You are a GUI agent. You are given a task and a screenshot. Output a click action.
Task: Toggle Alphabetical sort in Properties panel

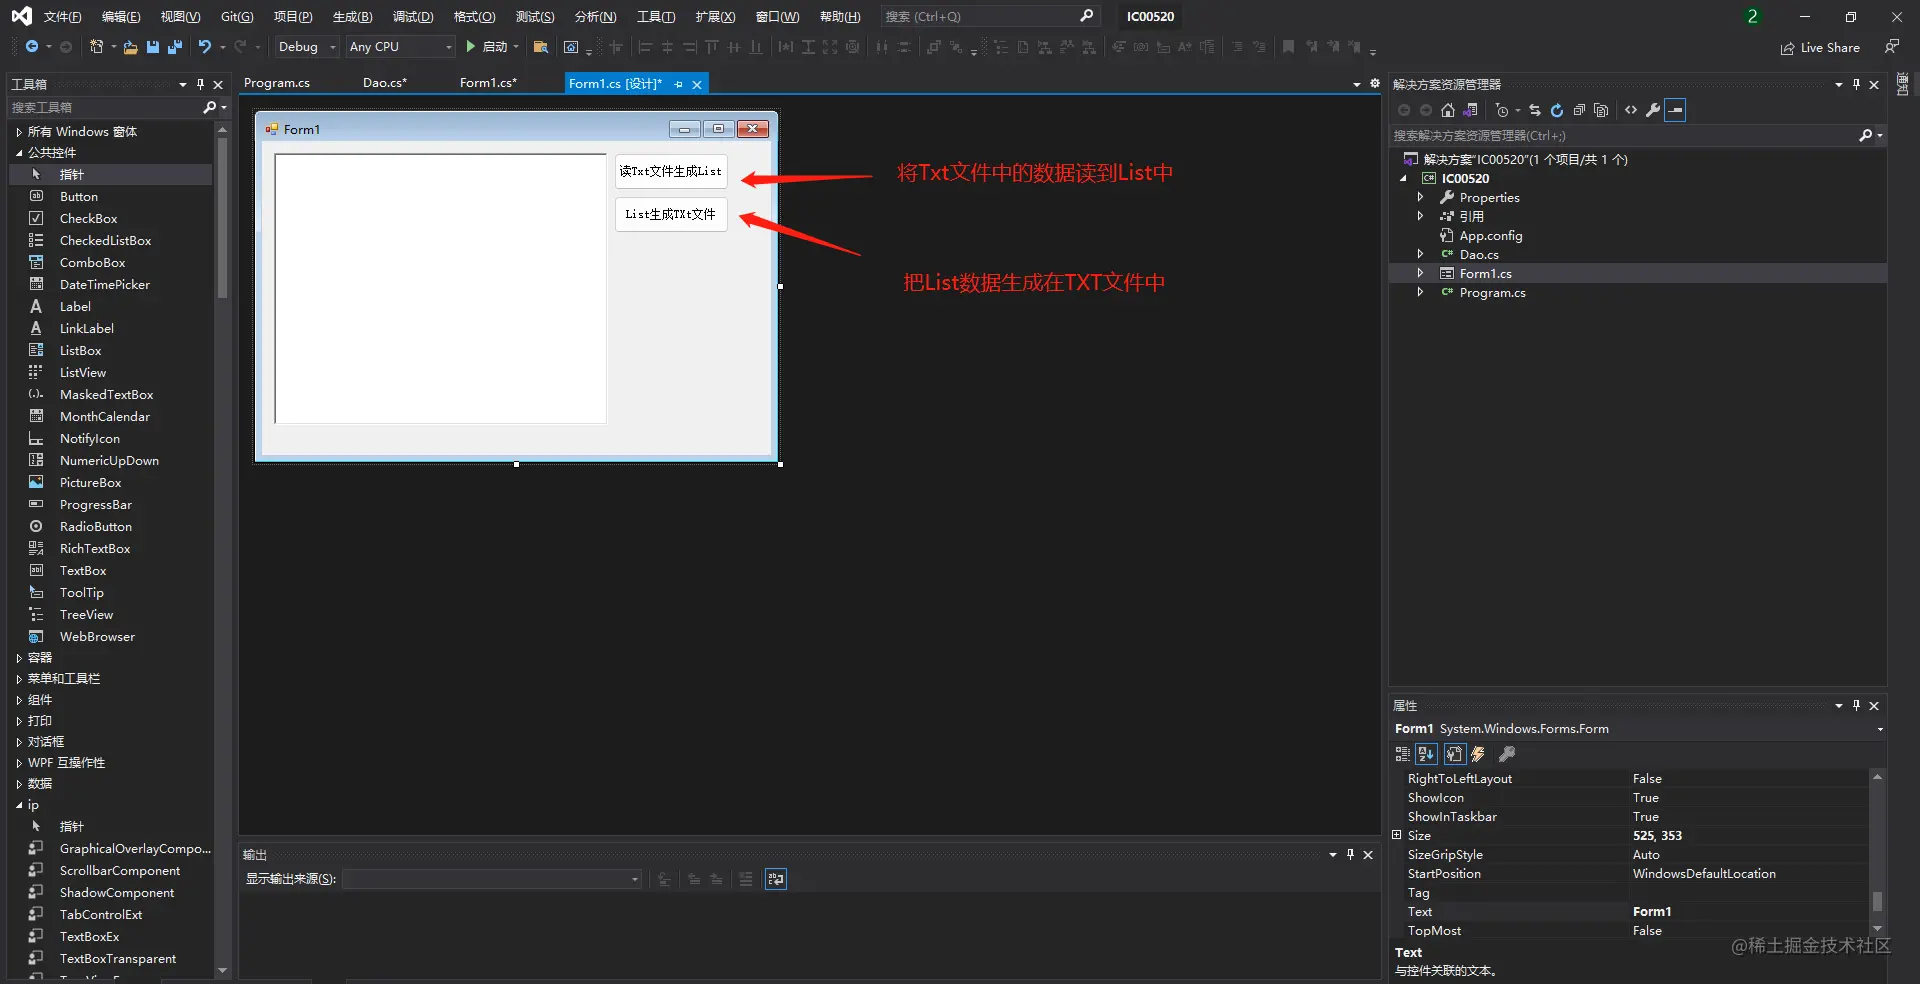click(1427, 754)
